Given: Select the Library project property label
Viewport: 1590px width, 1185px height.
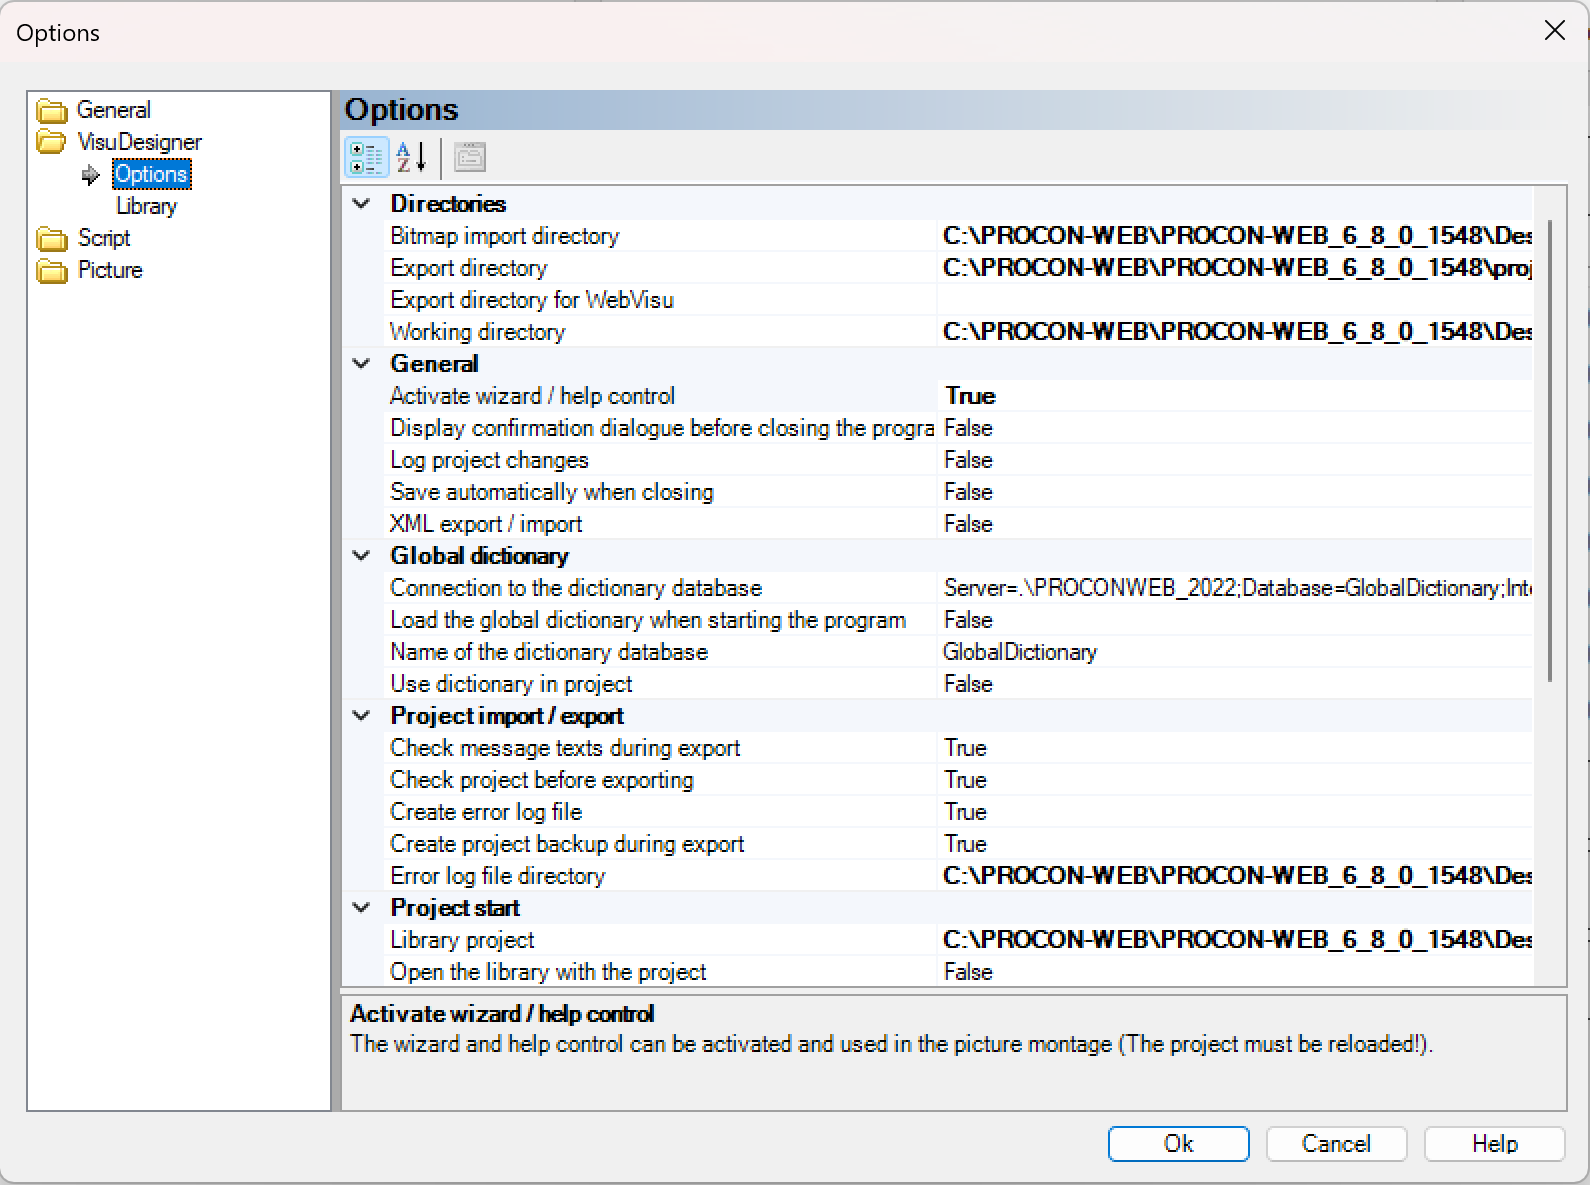Looking at the screenshot, I should 462,940.
